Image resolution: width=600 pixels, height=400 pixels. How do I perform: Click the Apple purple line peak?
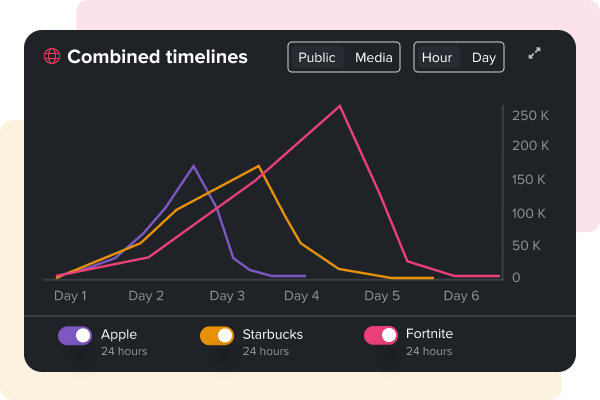point(194,166)
